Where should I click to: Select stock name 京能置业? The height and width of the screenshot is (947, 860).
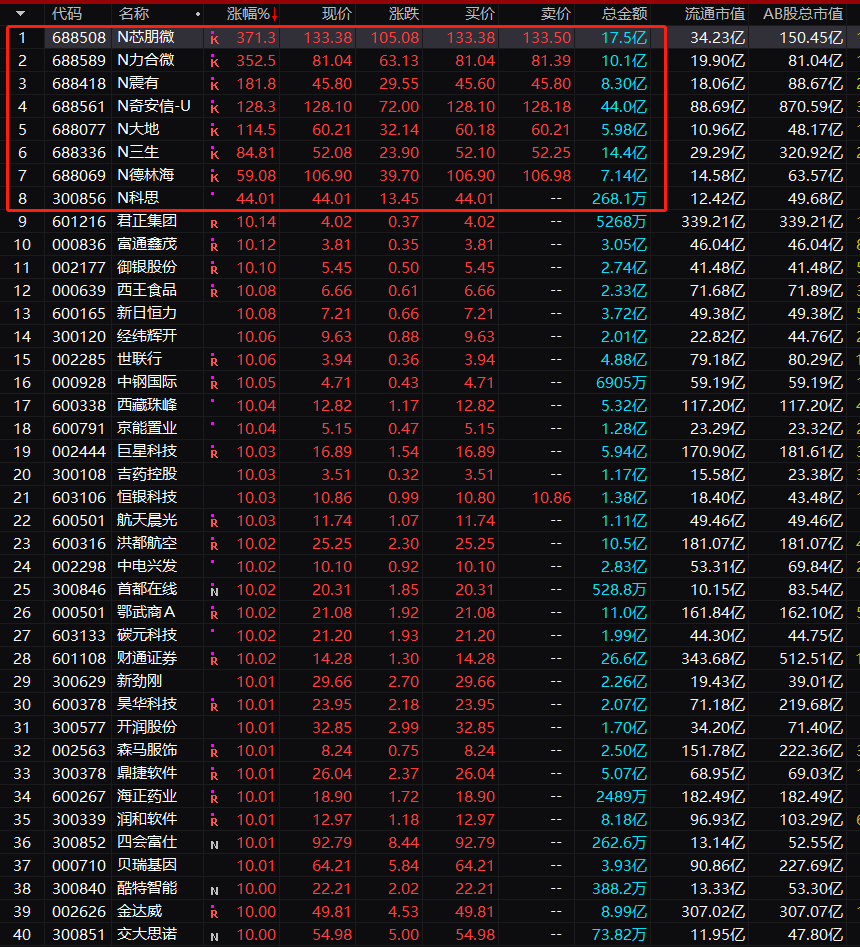click(147, 428)
